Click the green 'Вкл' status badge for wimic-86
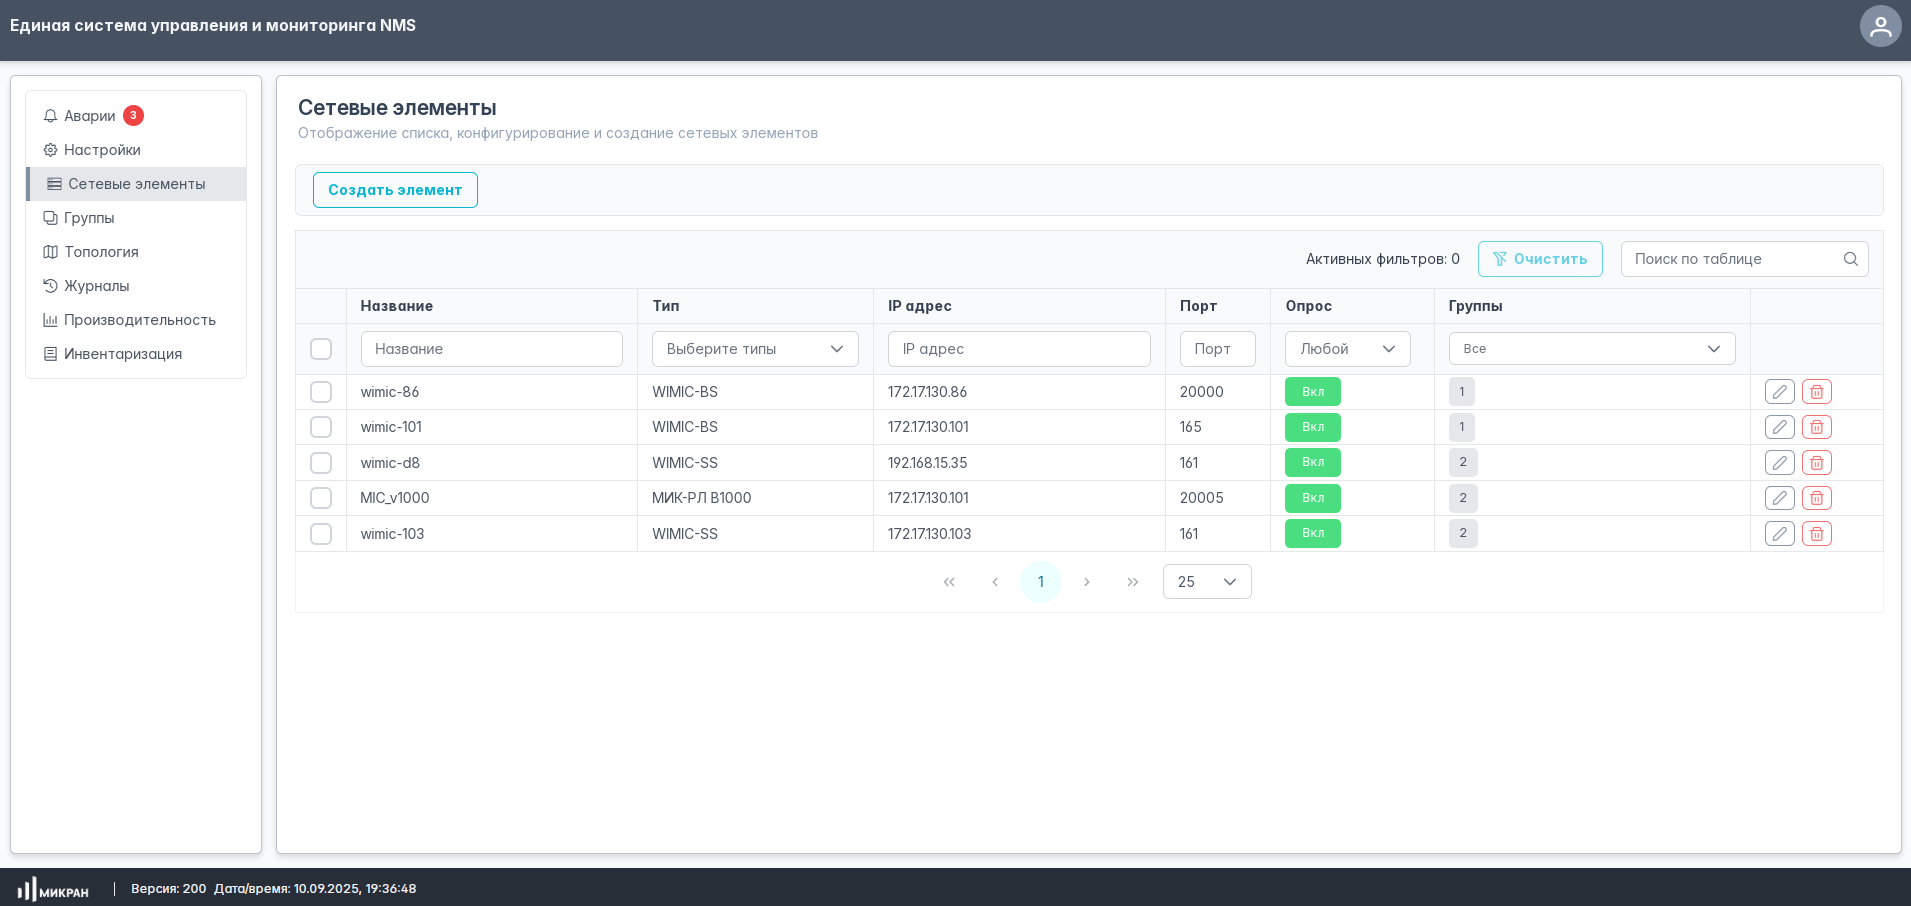The width and height of the screenshot is (1911, 906). click(1312, 392)
